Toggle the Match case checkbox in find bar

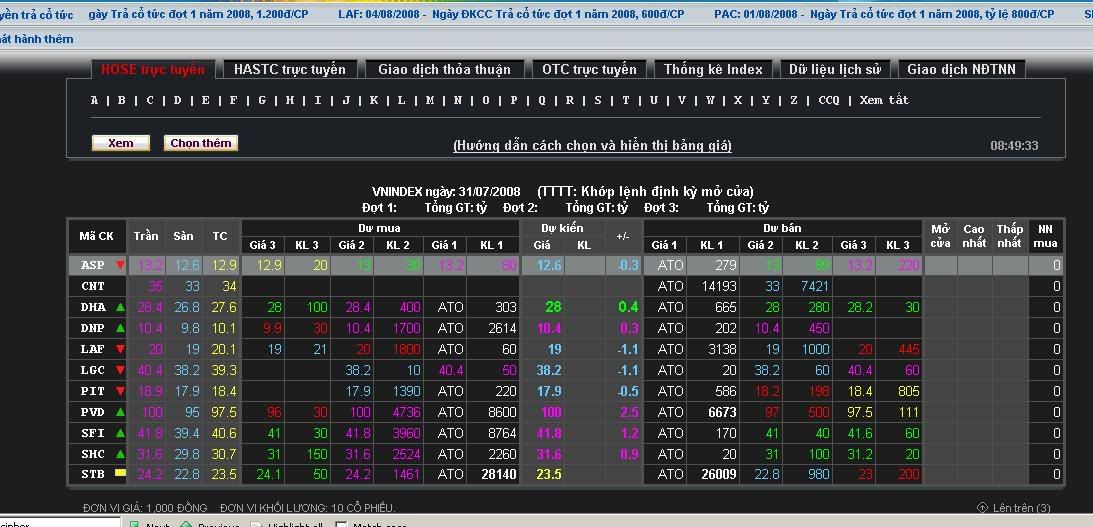(x=341, y=524)
